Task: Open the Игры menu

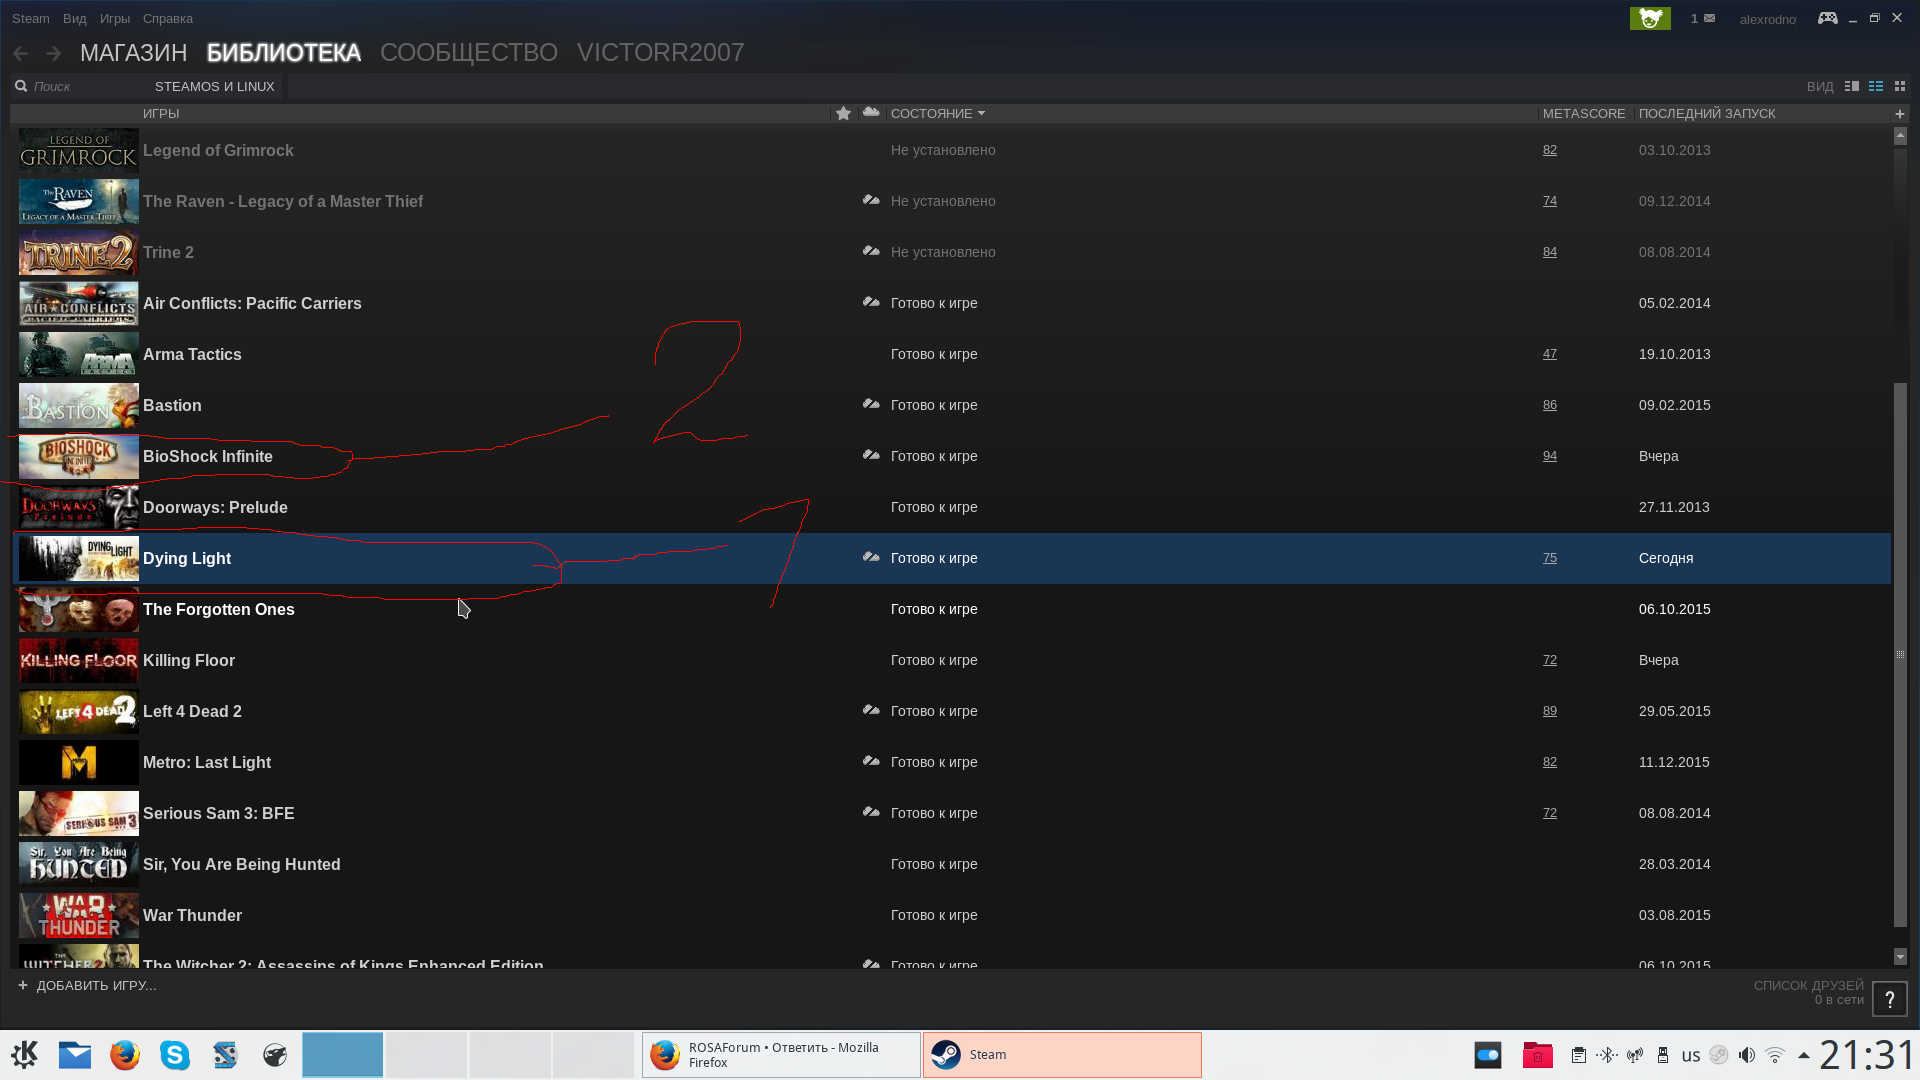Action: pos(114,18)
